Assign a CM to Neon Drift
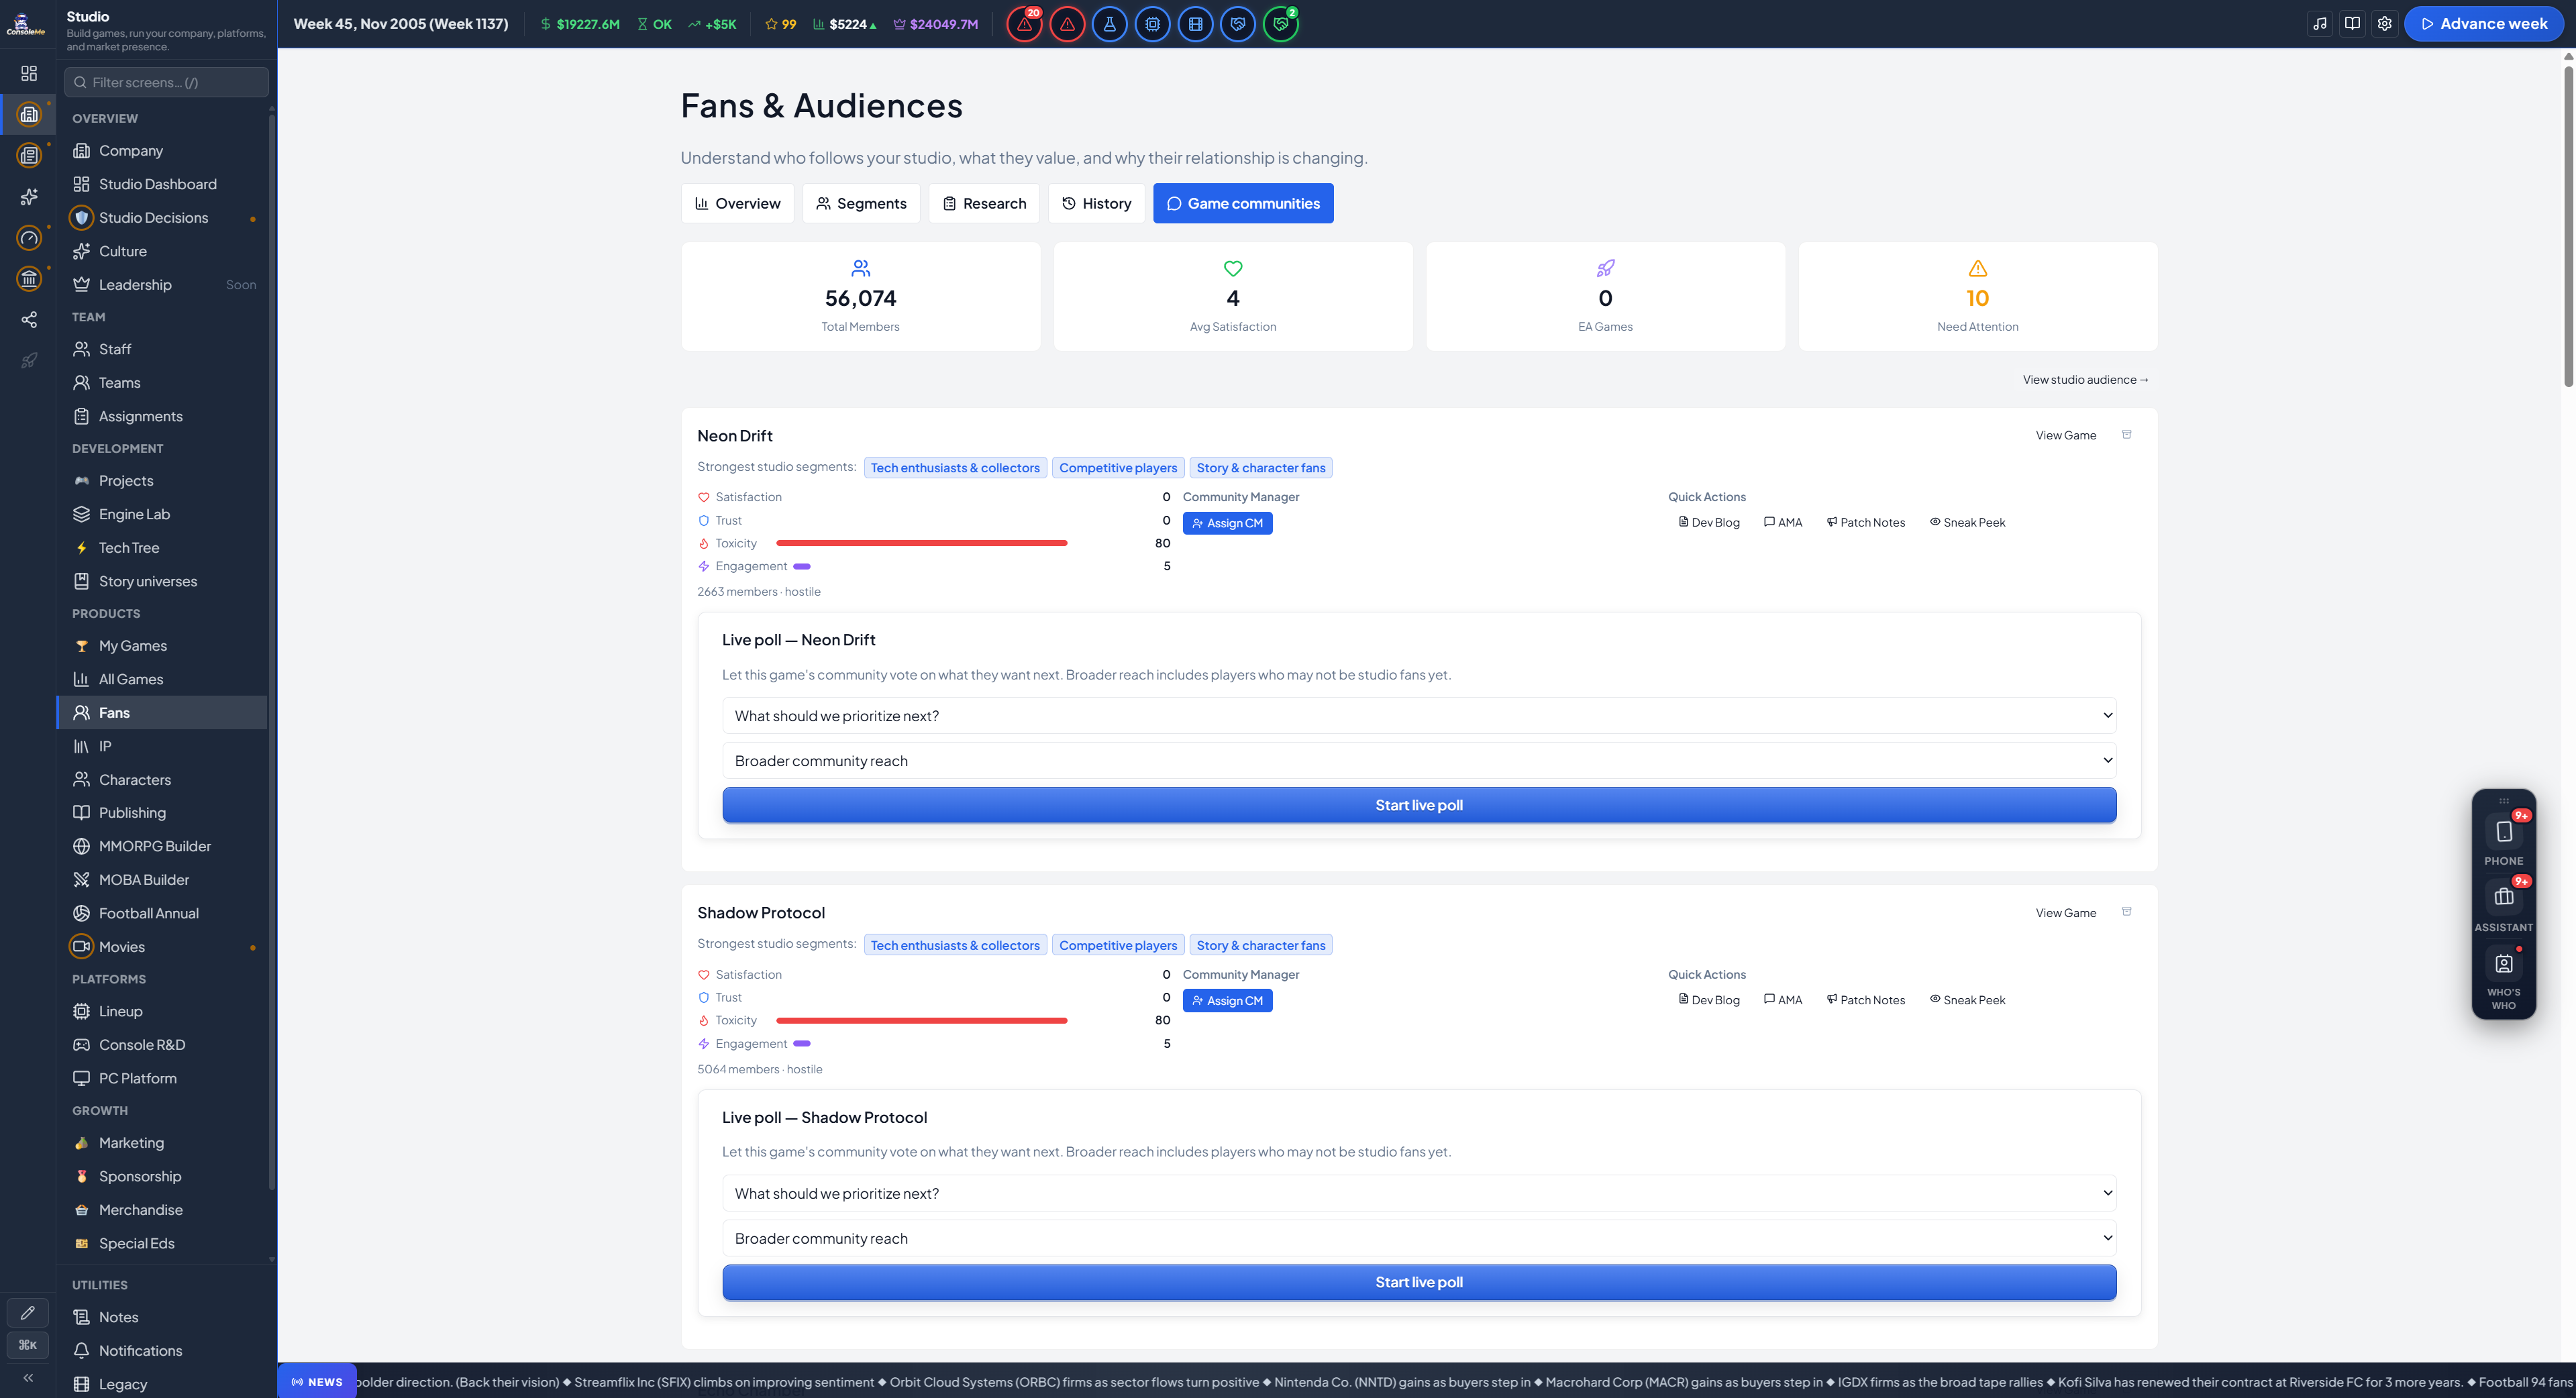This screenshot has width=2576, height=1398. tap(1227, 523)
